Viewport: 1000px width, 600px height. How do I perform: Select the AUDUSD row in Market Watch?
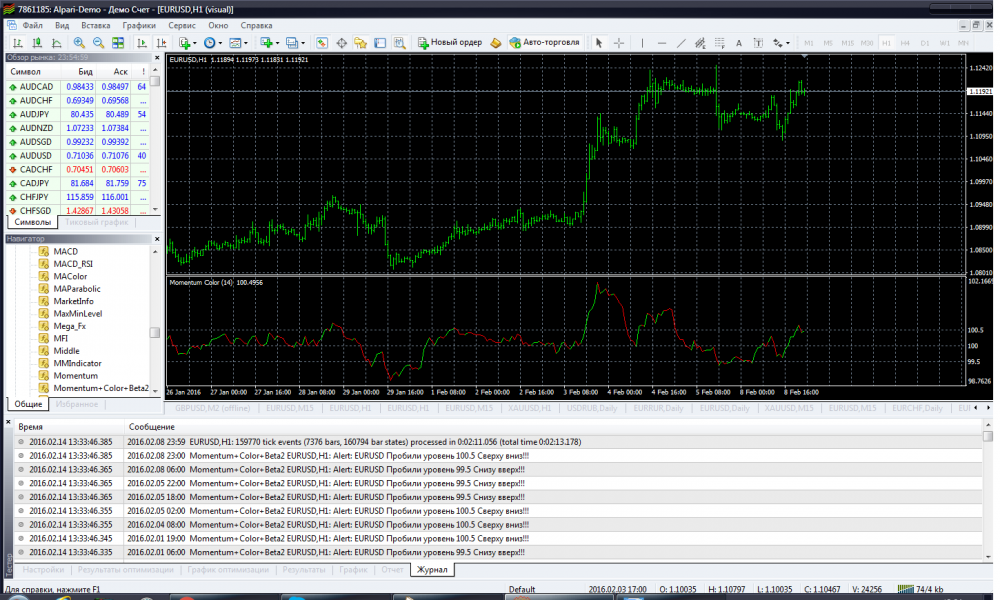pyautogui.click(x=78, y=156)
